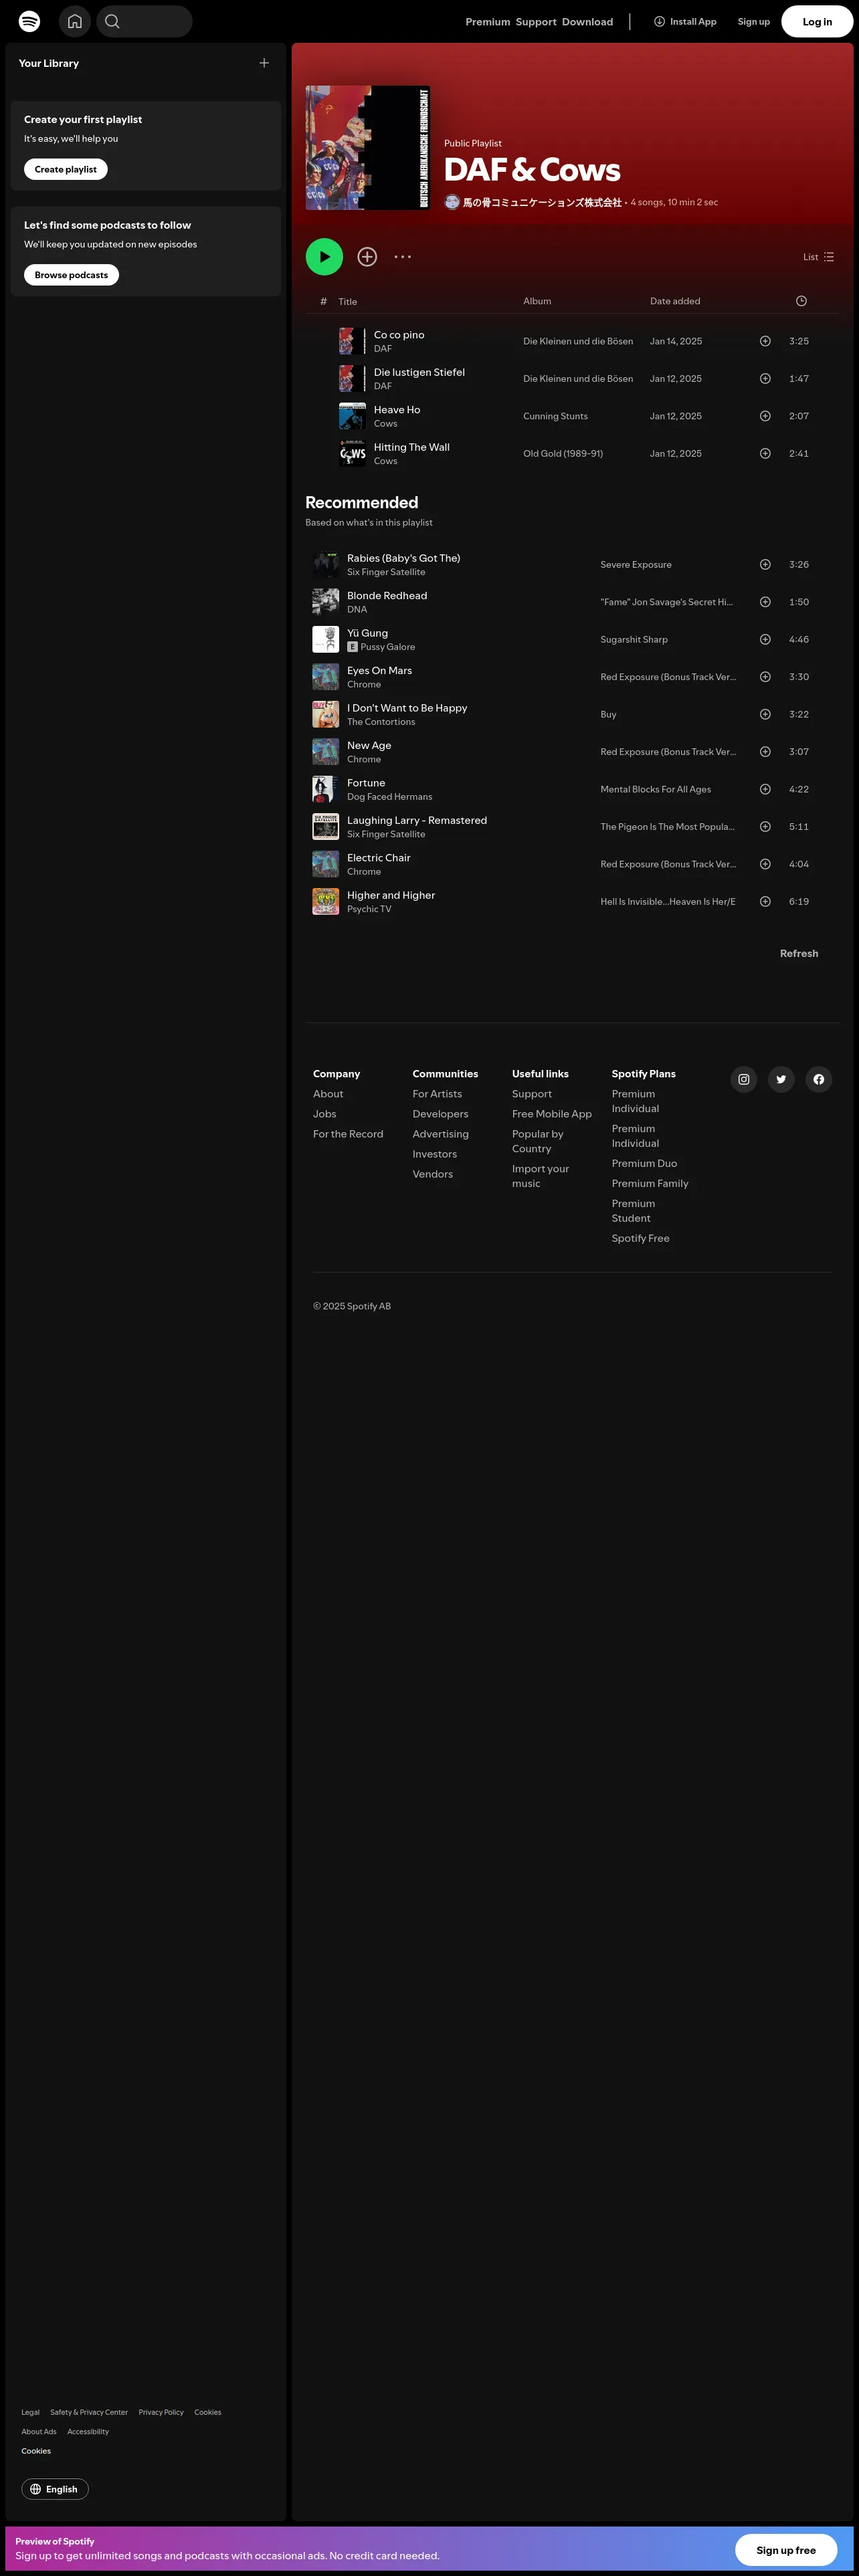Click Hitting The Wall cover thumbnail

[352, 454]
